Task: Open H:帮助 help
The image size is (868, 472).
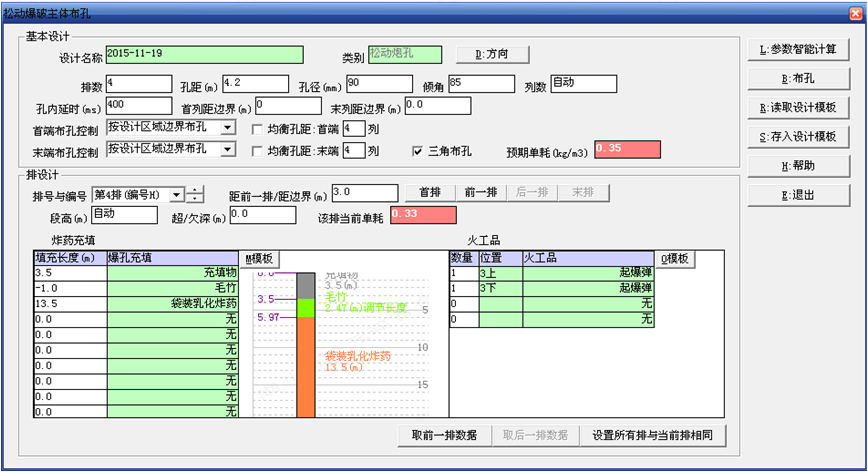Action: click(x=798, y=165)
